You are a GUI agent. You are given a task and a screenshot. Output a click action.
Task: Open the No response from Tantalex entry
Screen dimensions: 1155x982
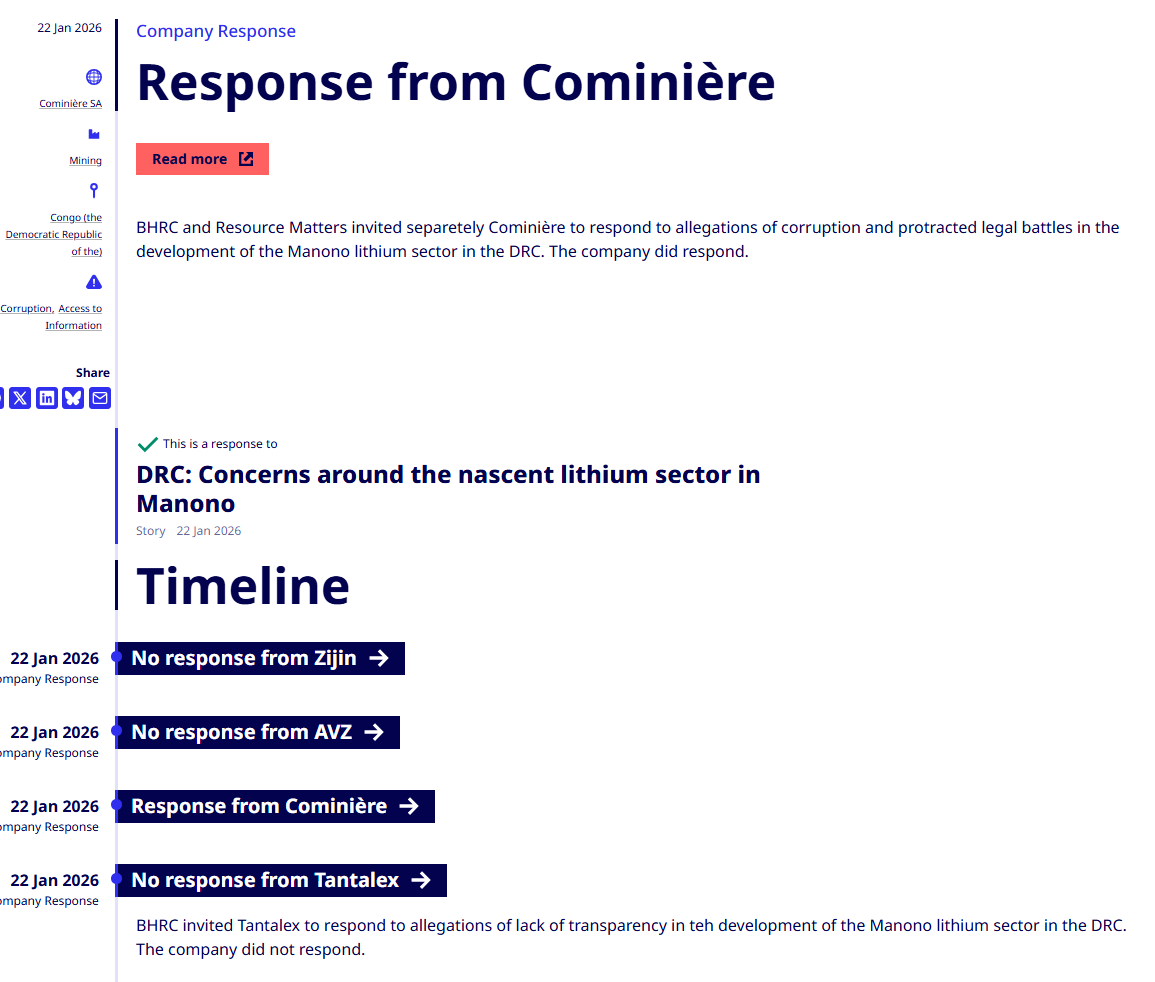(x=281, y=880)
